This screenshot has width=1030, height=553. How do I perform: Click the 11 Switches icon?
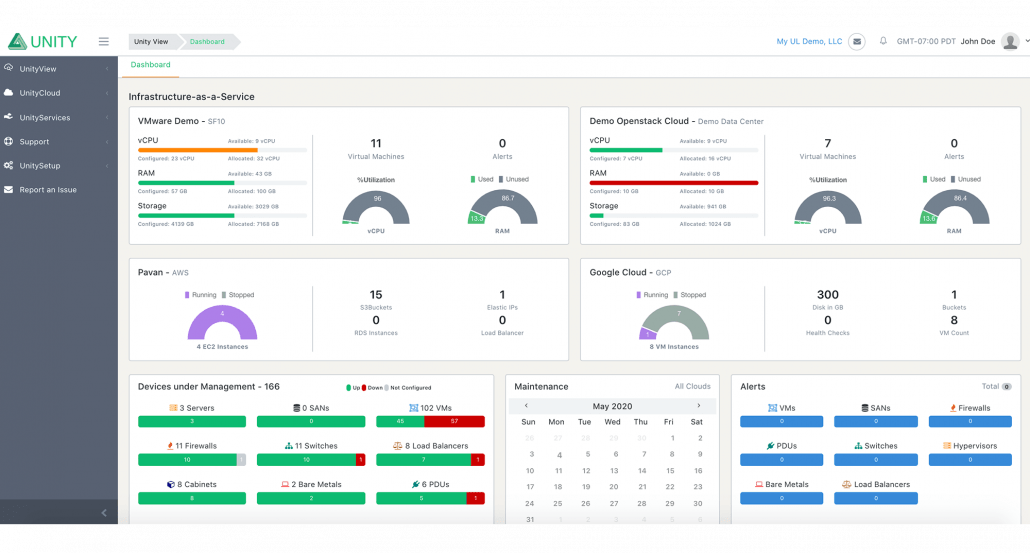288,446
